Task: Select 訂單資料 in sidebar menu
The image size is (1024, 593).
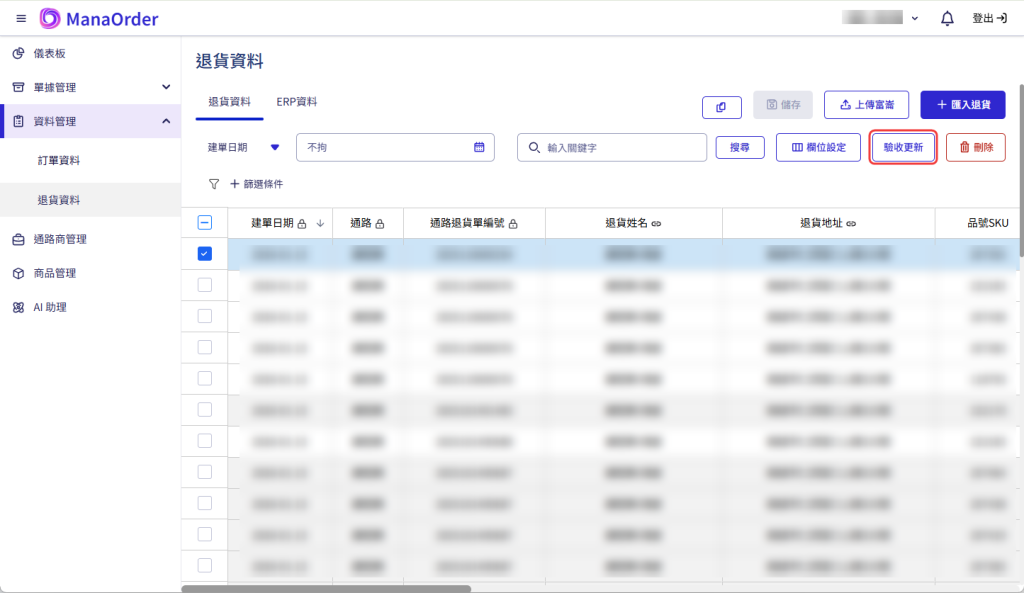Action: 58,160
